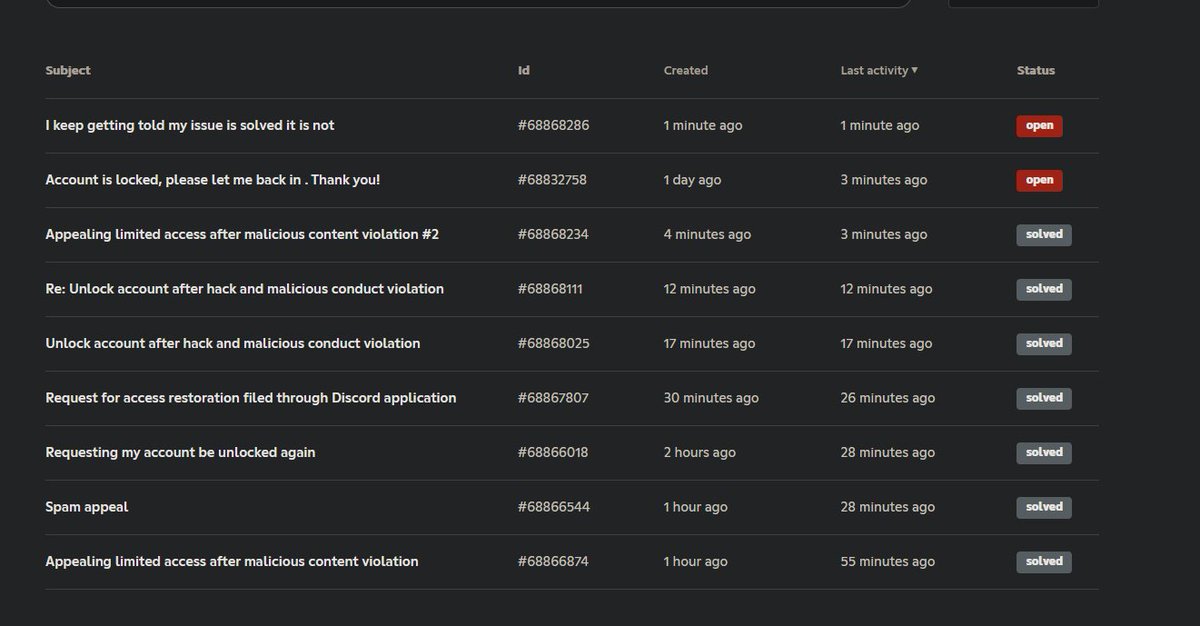Click the solved badge on Spam appeal row
Image resolution: width=1200 pixels, height=626 pixels.
point(1044,507)
